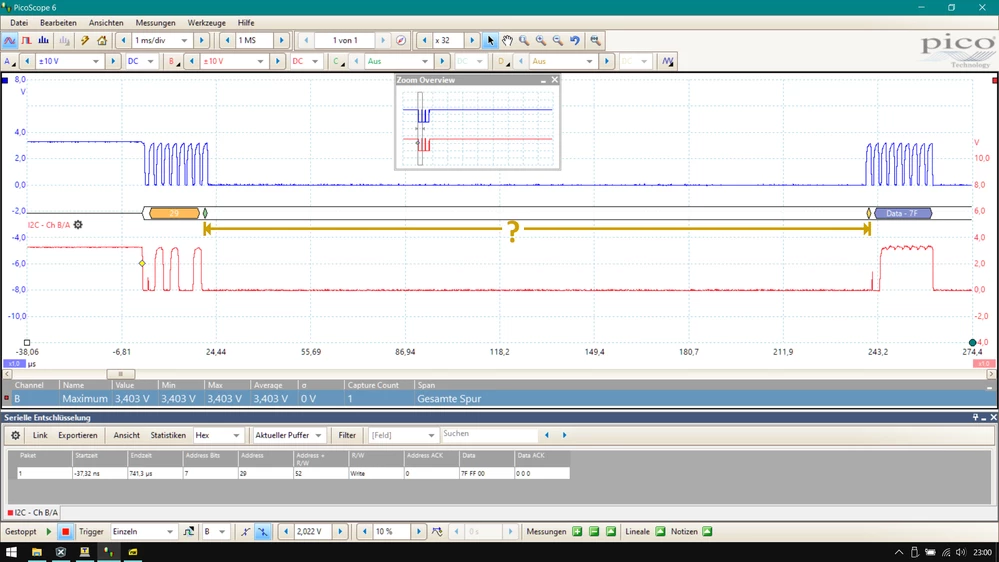Select the I2C - Ch B/A tab
The height and width of the screenshot is (562, 999).
[x=32, y=512]
